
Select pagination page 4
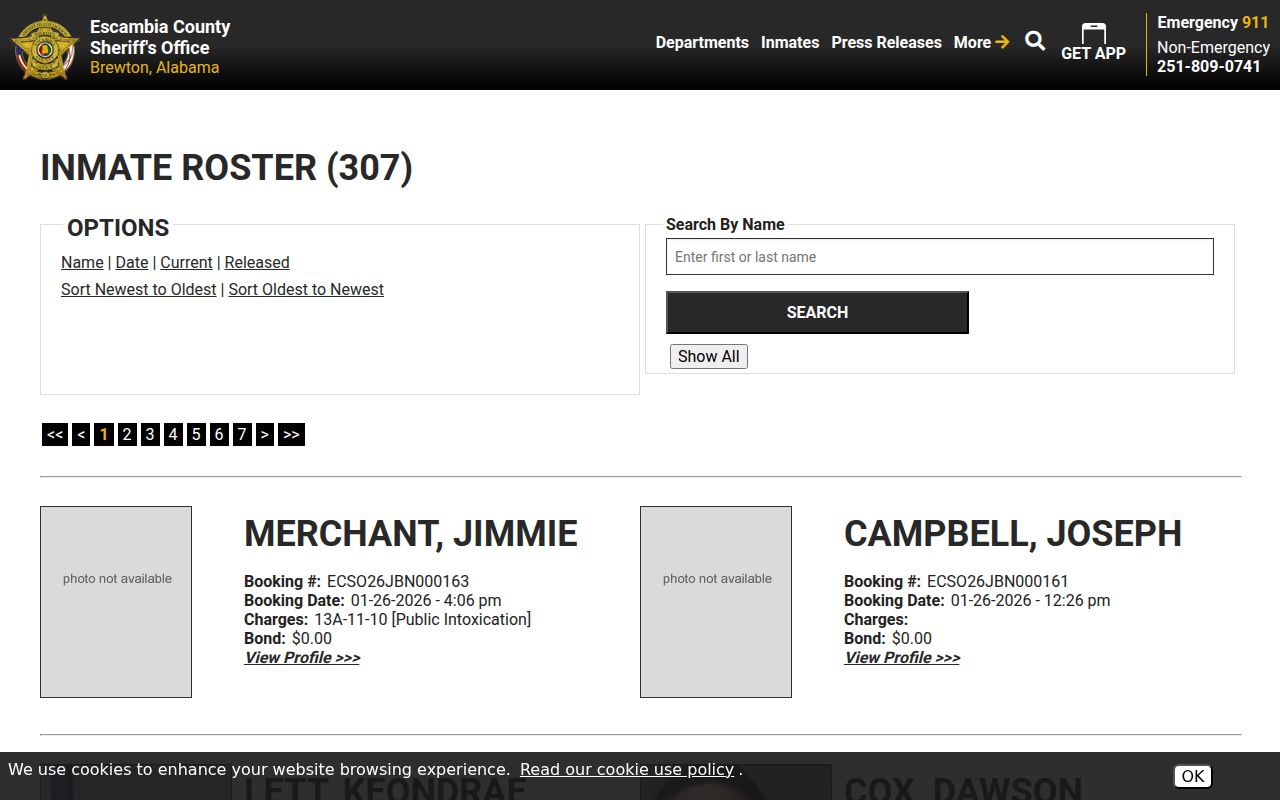tap(173, 434)
